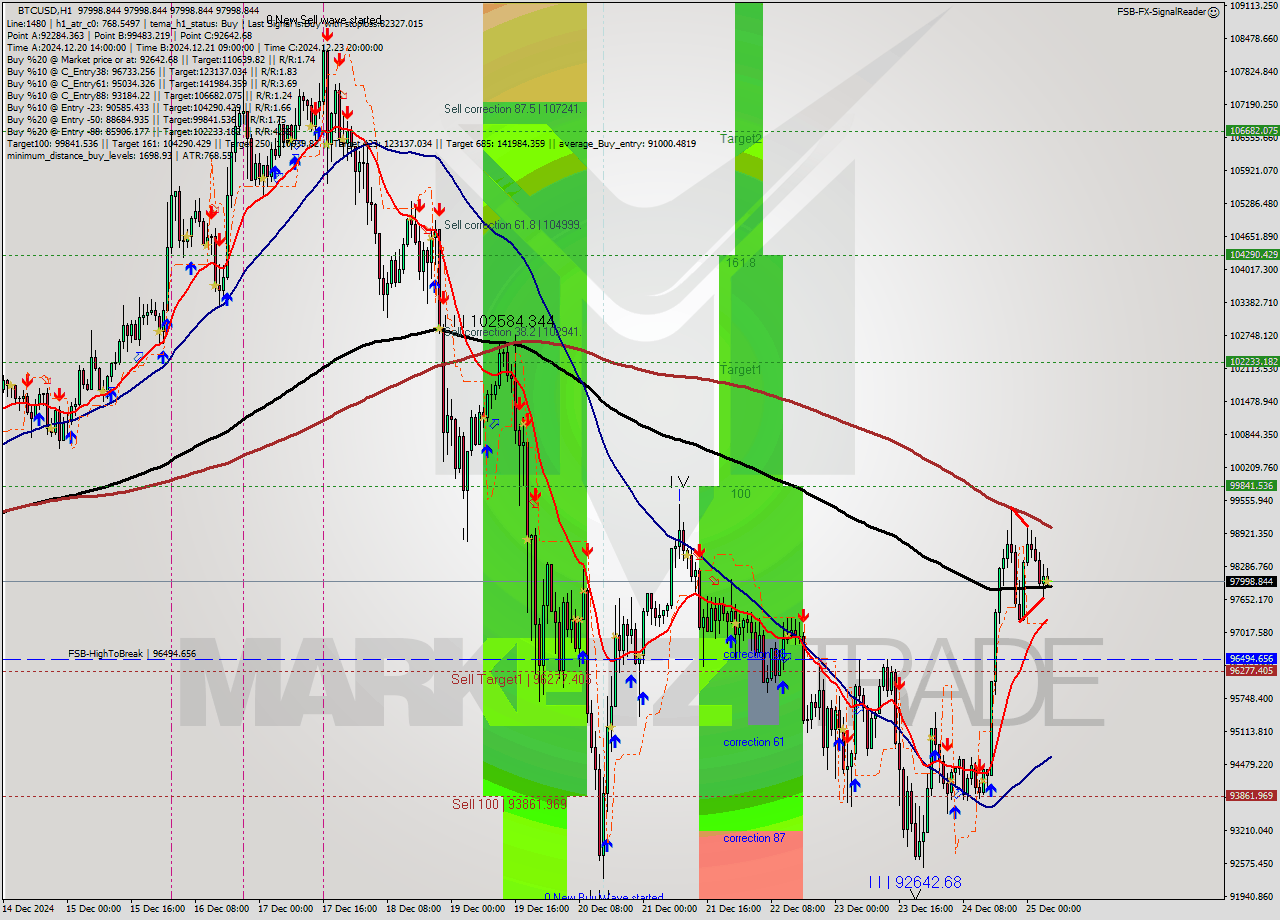Click the smiley icon beside FSB-FX-SignalReader
The height and width of the screenshot is (920, 1280).
click(1213, 12)
